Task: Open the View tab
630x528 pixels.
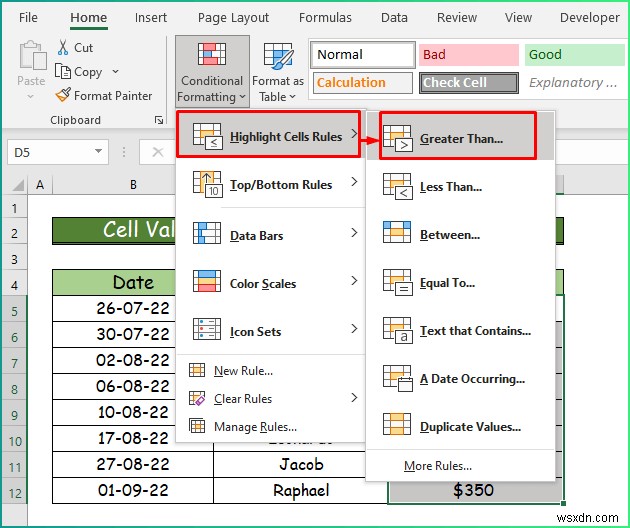Action: click(518, 18)
